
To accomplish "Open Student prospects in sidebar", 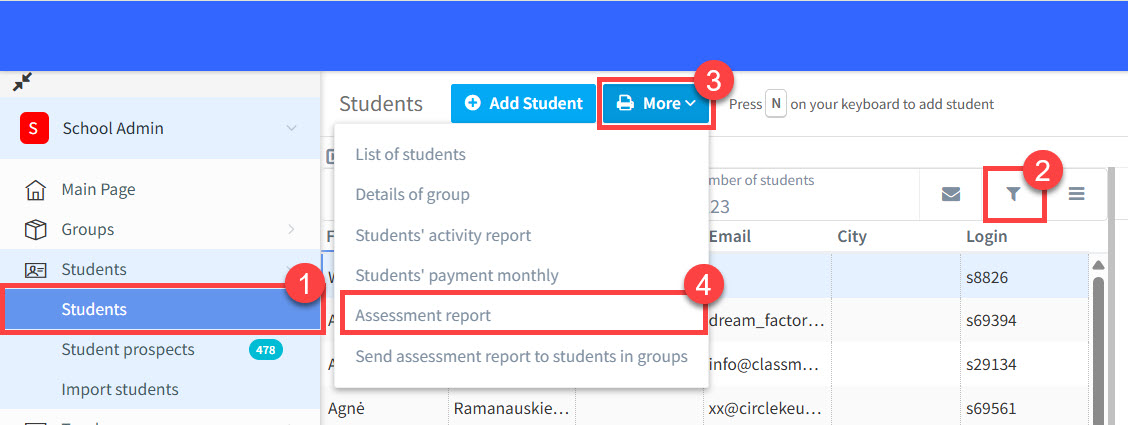I will tap(128, 350).
